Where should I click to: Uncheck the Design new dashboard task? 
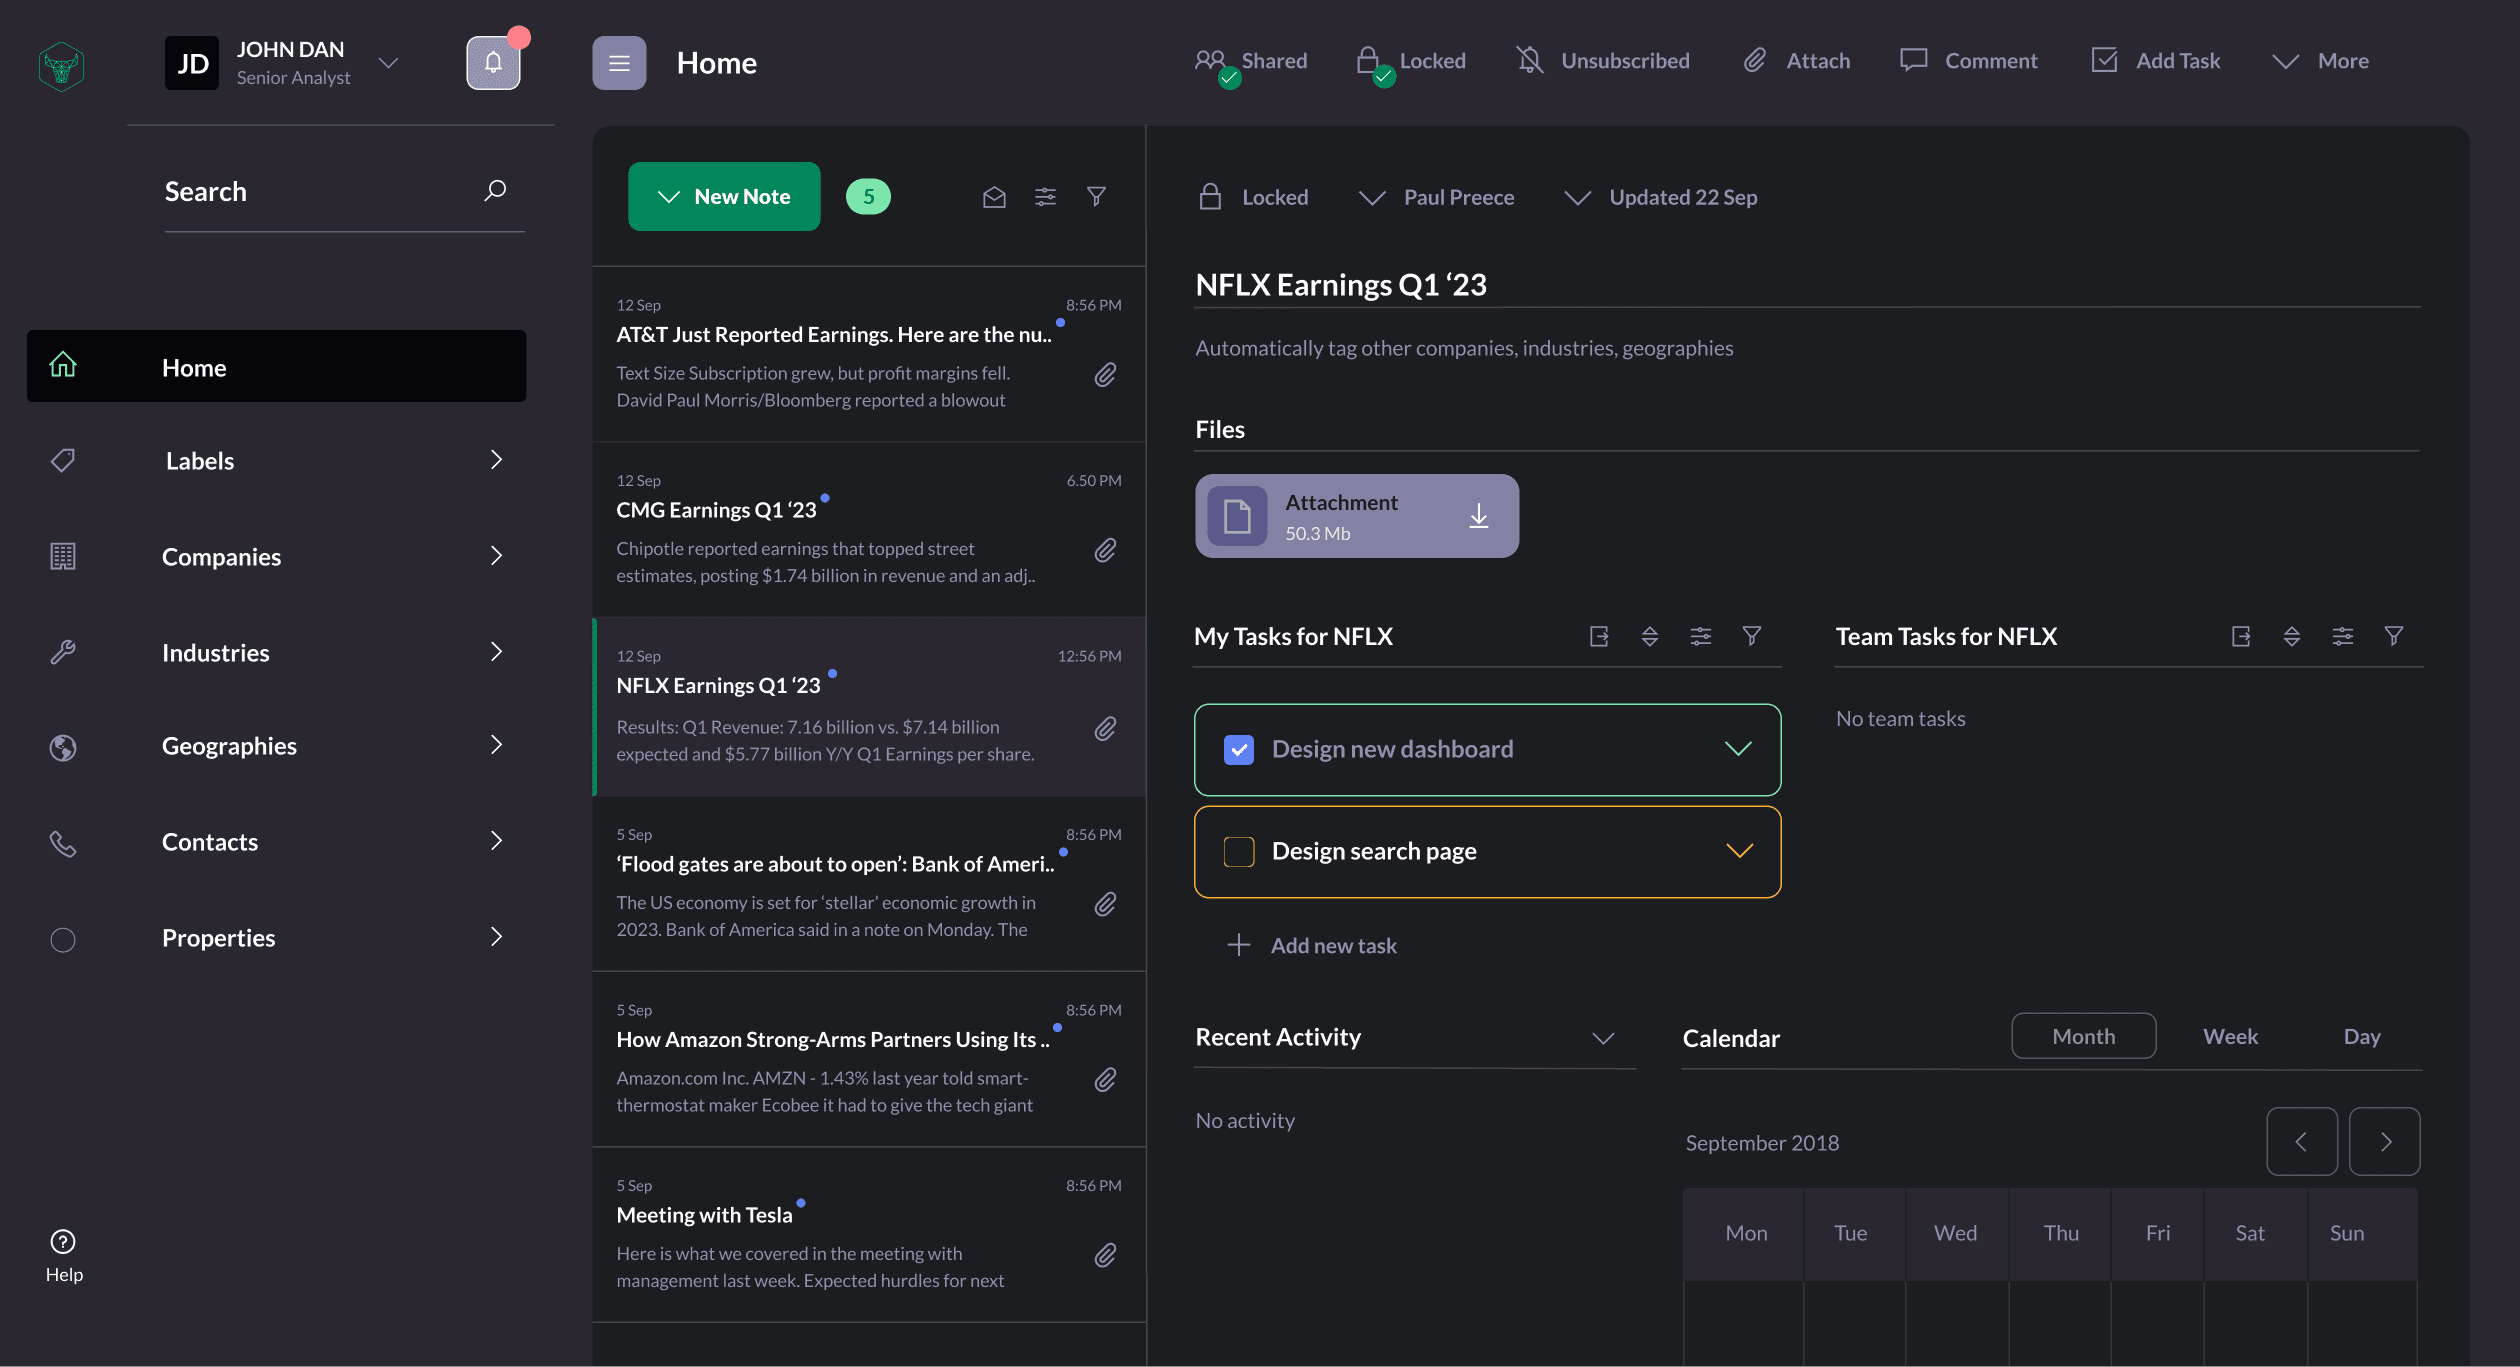point(1239,750)
